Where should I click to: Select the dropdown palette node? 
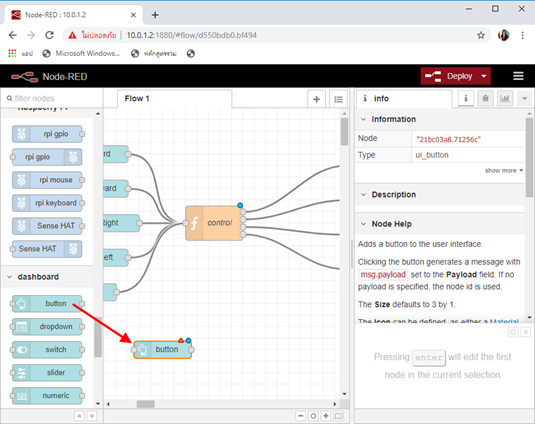(48, 326)
